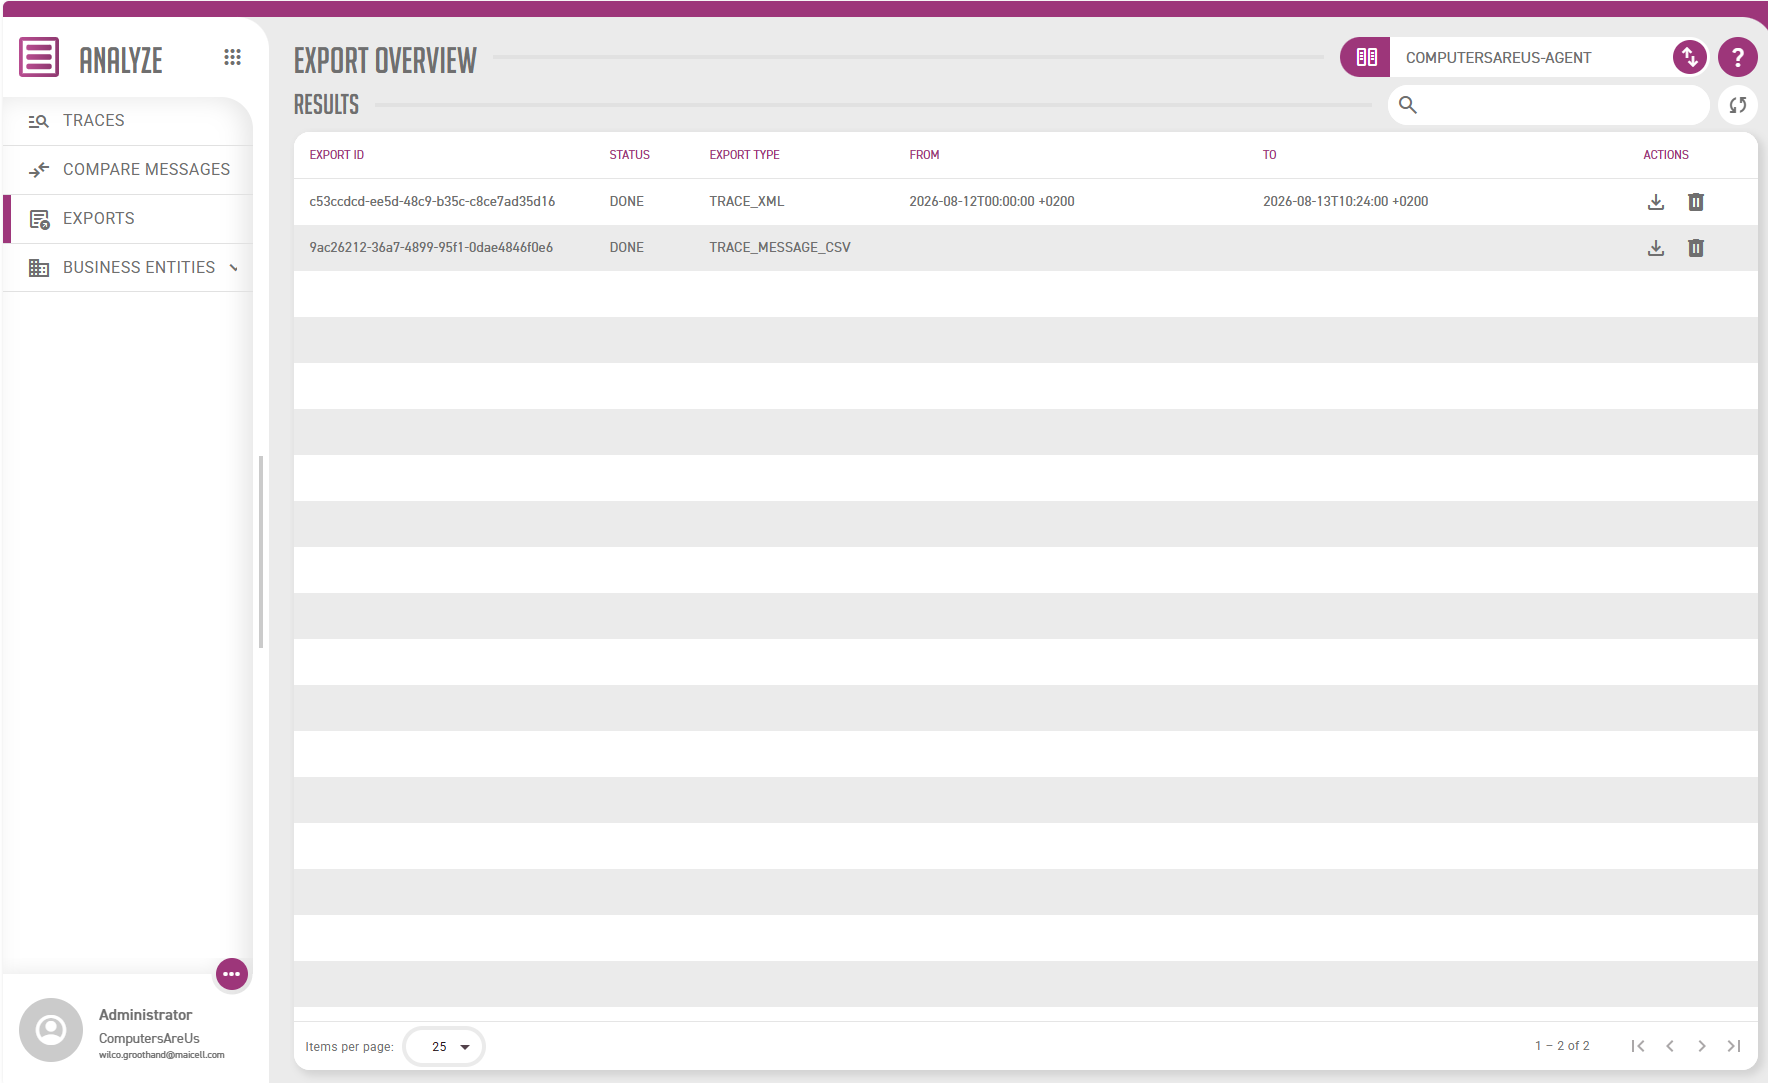Screen dimensions: 1768x1083
Task: Click the ACTIONS column header
Action: point(1666,155)
